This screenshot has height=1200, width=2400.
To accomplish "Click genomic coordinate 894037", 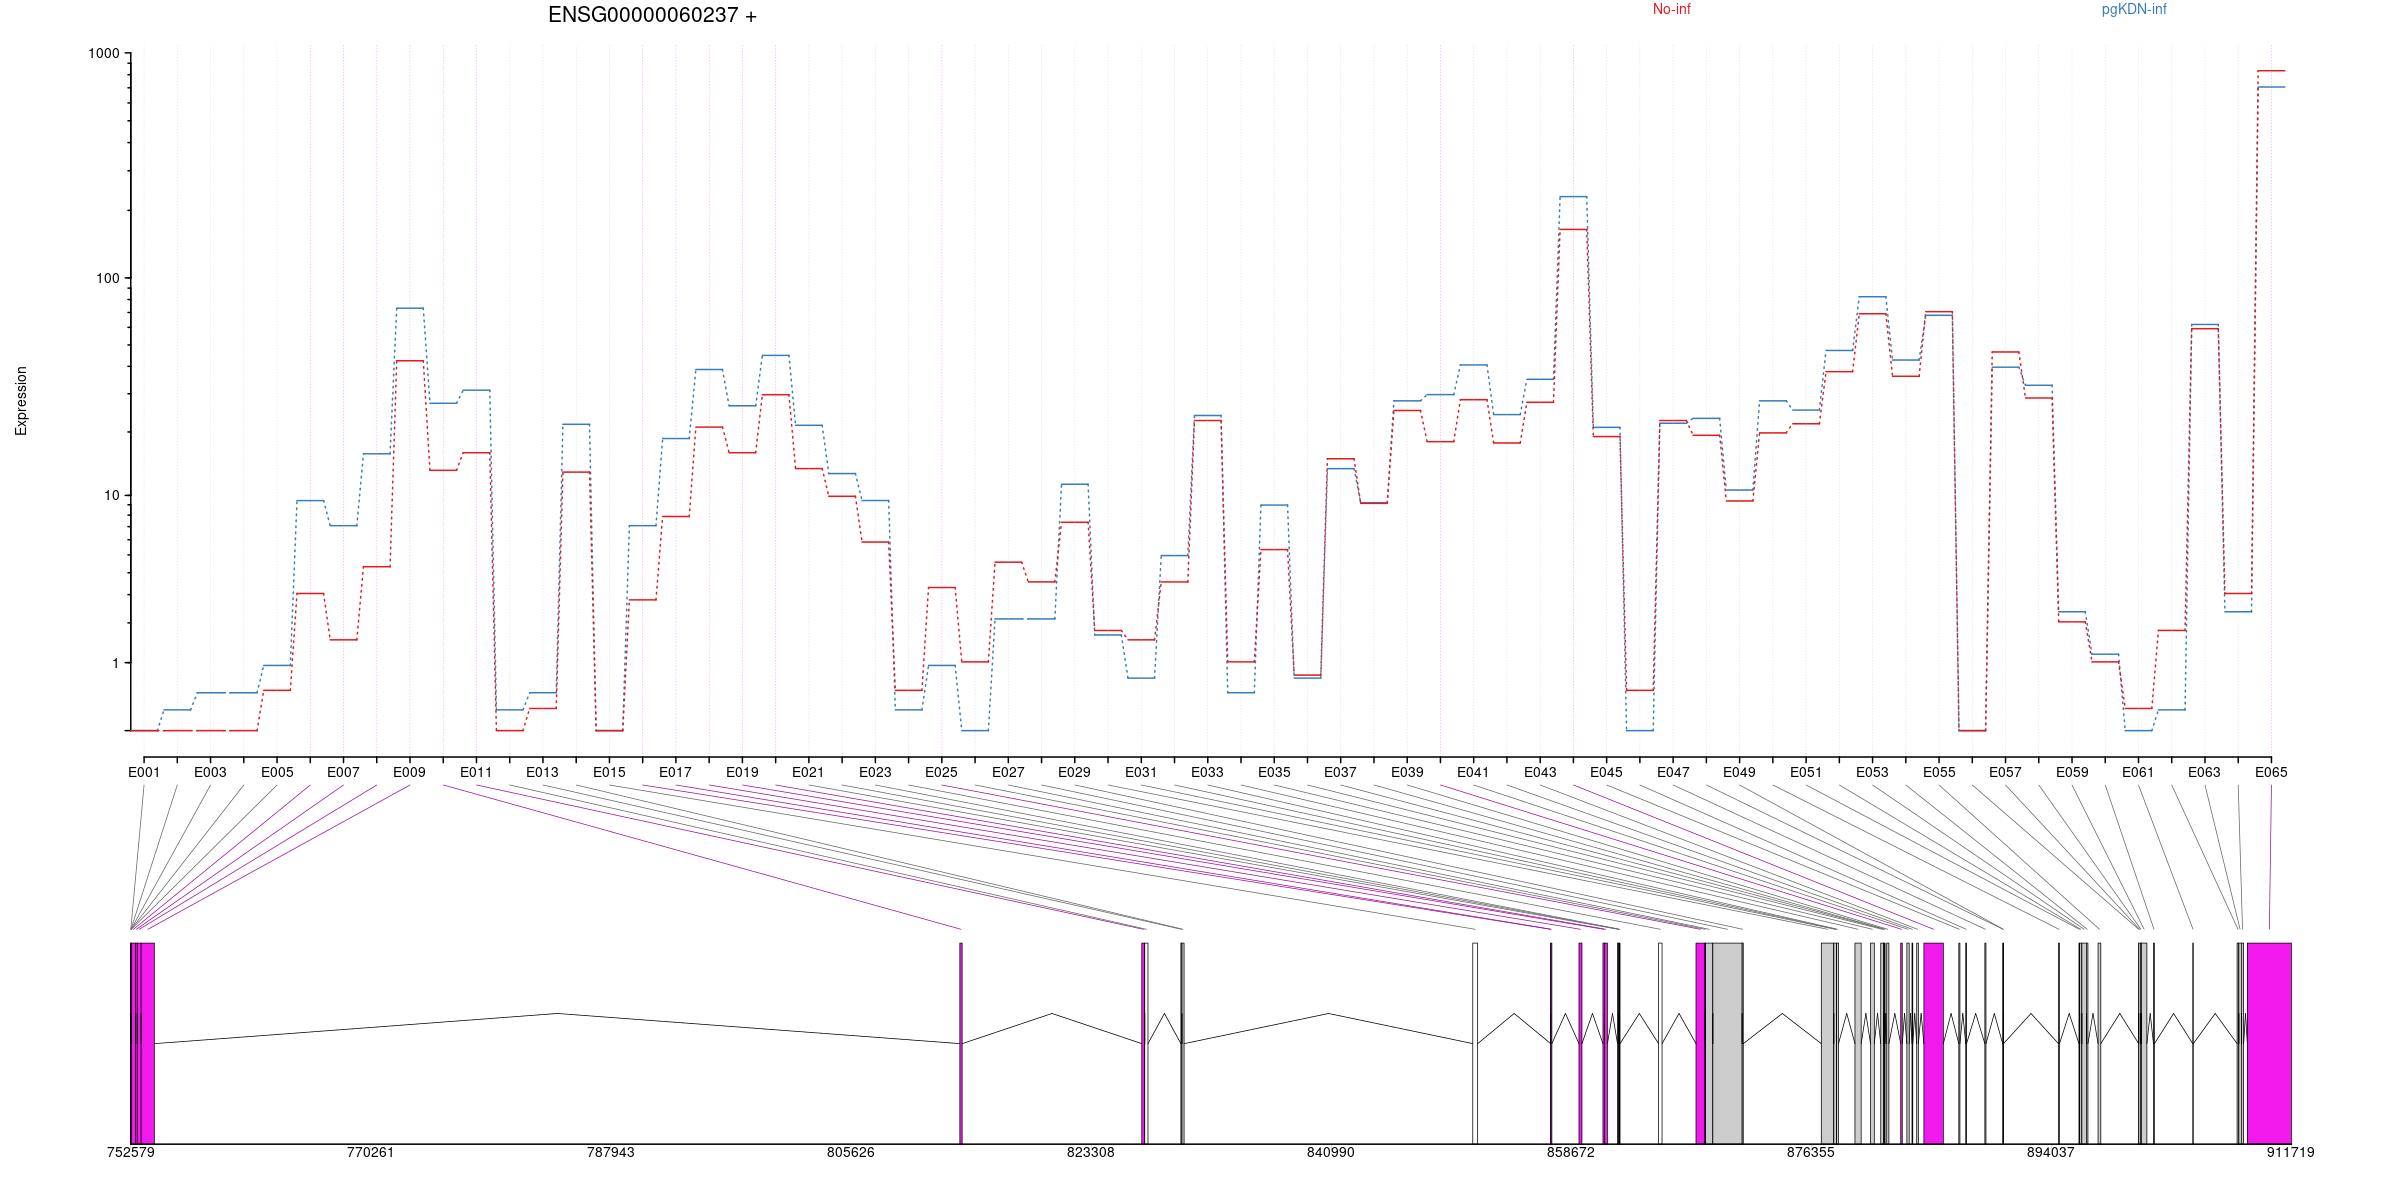I will [2050, 1152].
